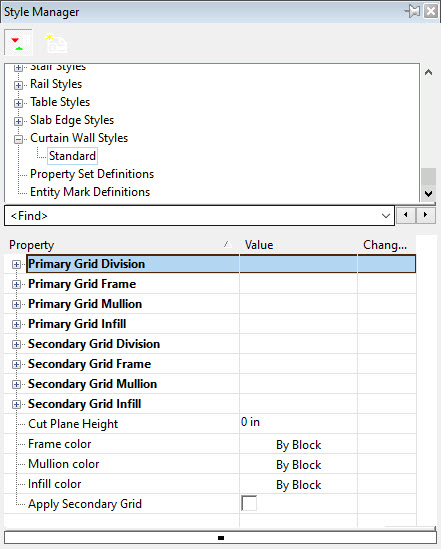This screenshot has height=549, width=441.
Task: Click the red-green arrows toolbar icon
Action: point(18,43)
